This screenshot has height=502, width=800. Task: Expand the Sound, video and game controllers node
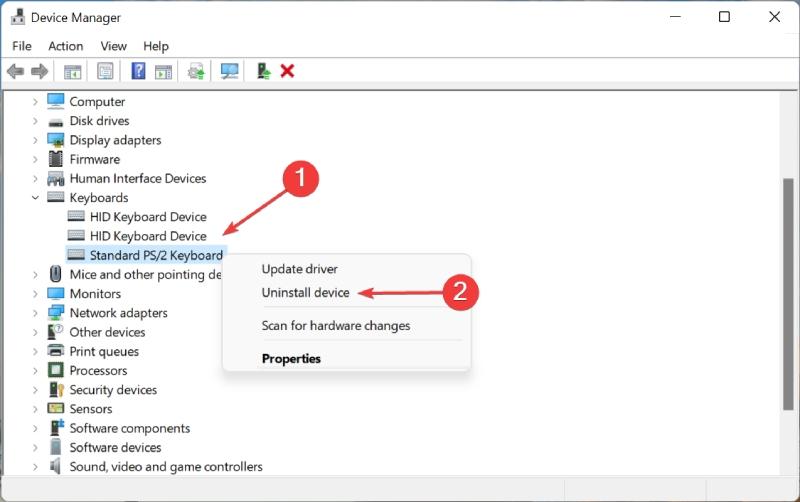[35, 466]
